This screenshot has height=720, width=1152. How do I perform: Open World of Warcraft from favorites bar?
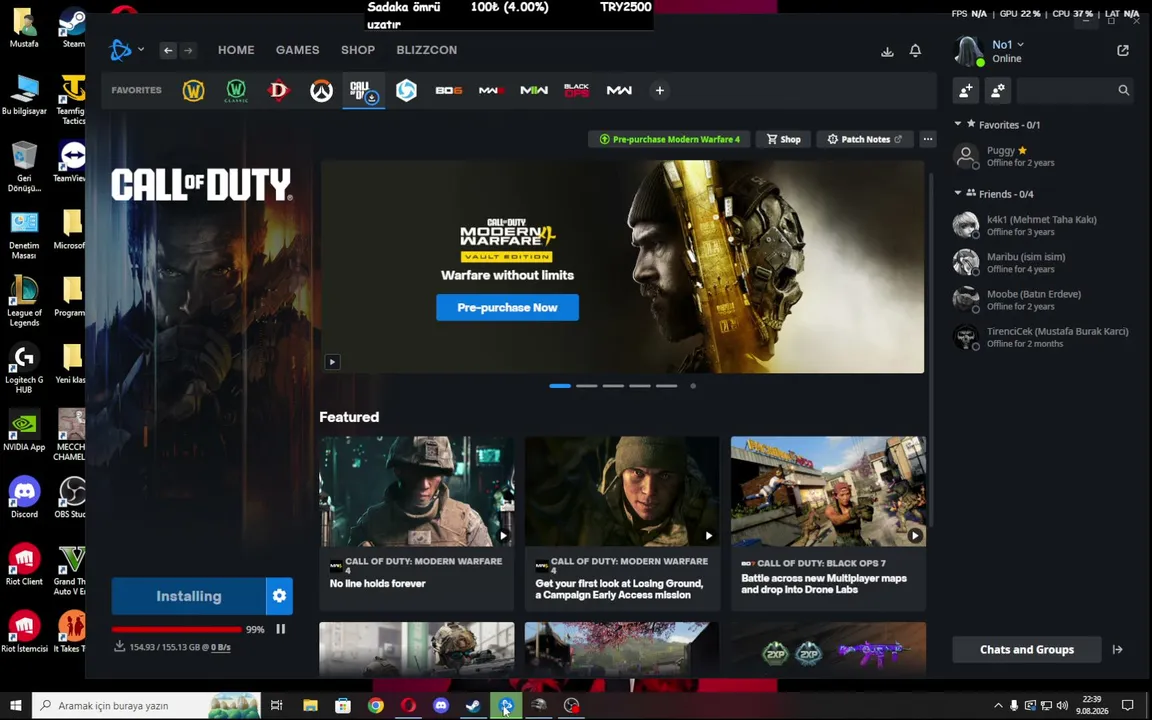193,90
